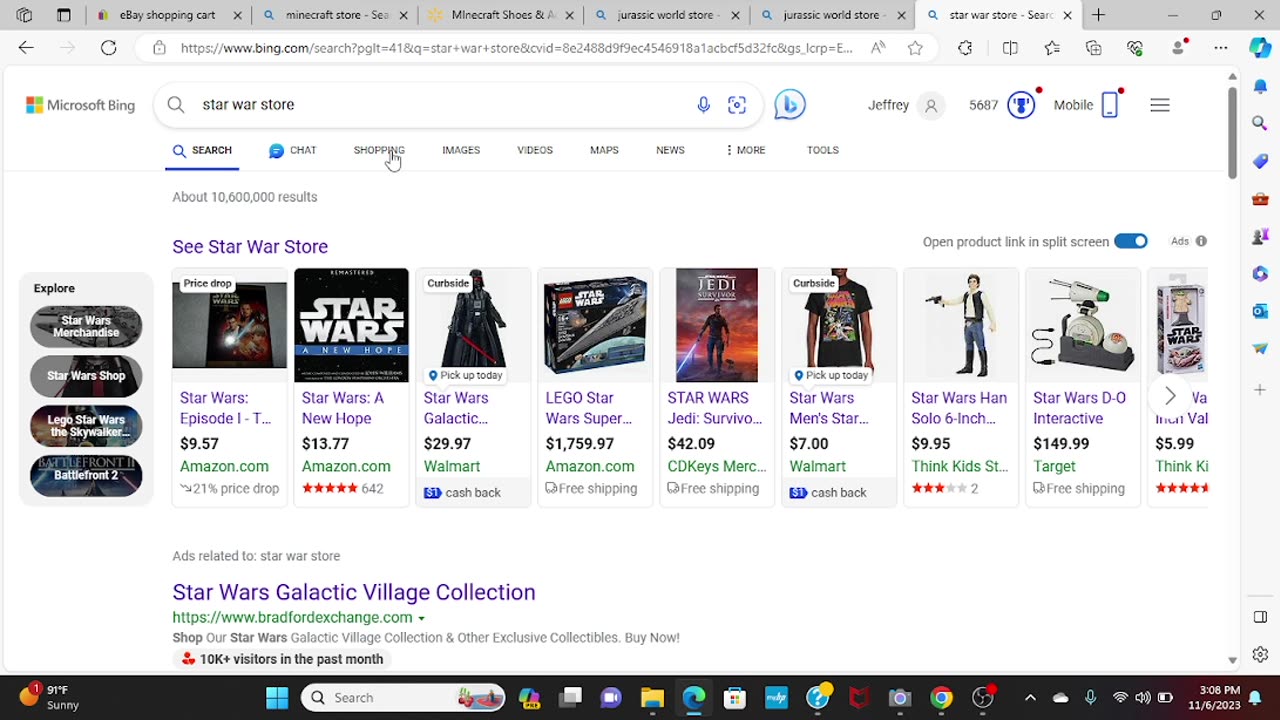This screenshot has height=720, width=1280.
Task: Open the Copilot icon in Edge
Action: pos(1260,47)
